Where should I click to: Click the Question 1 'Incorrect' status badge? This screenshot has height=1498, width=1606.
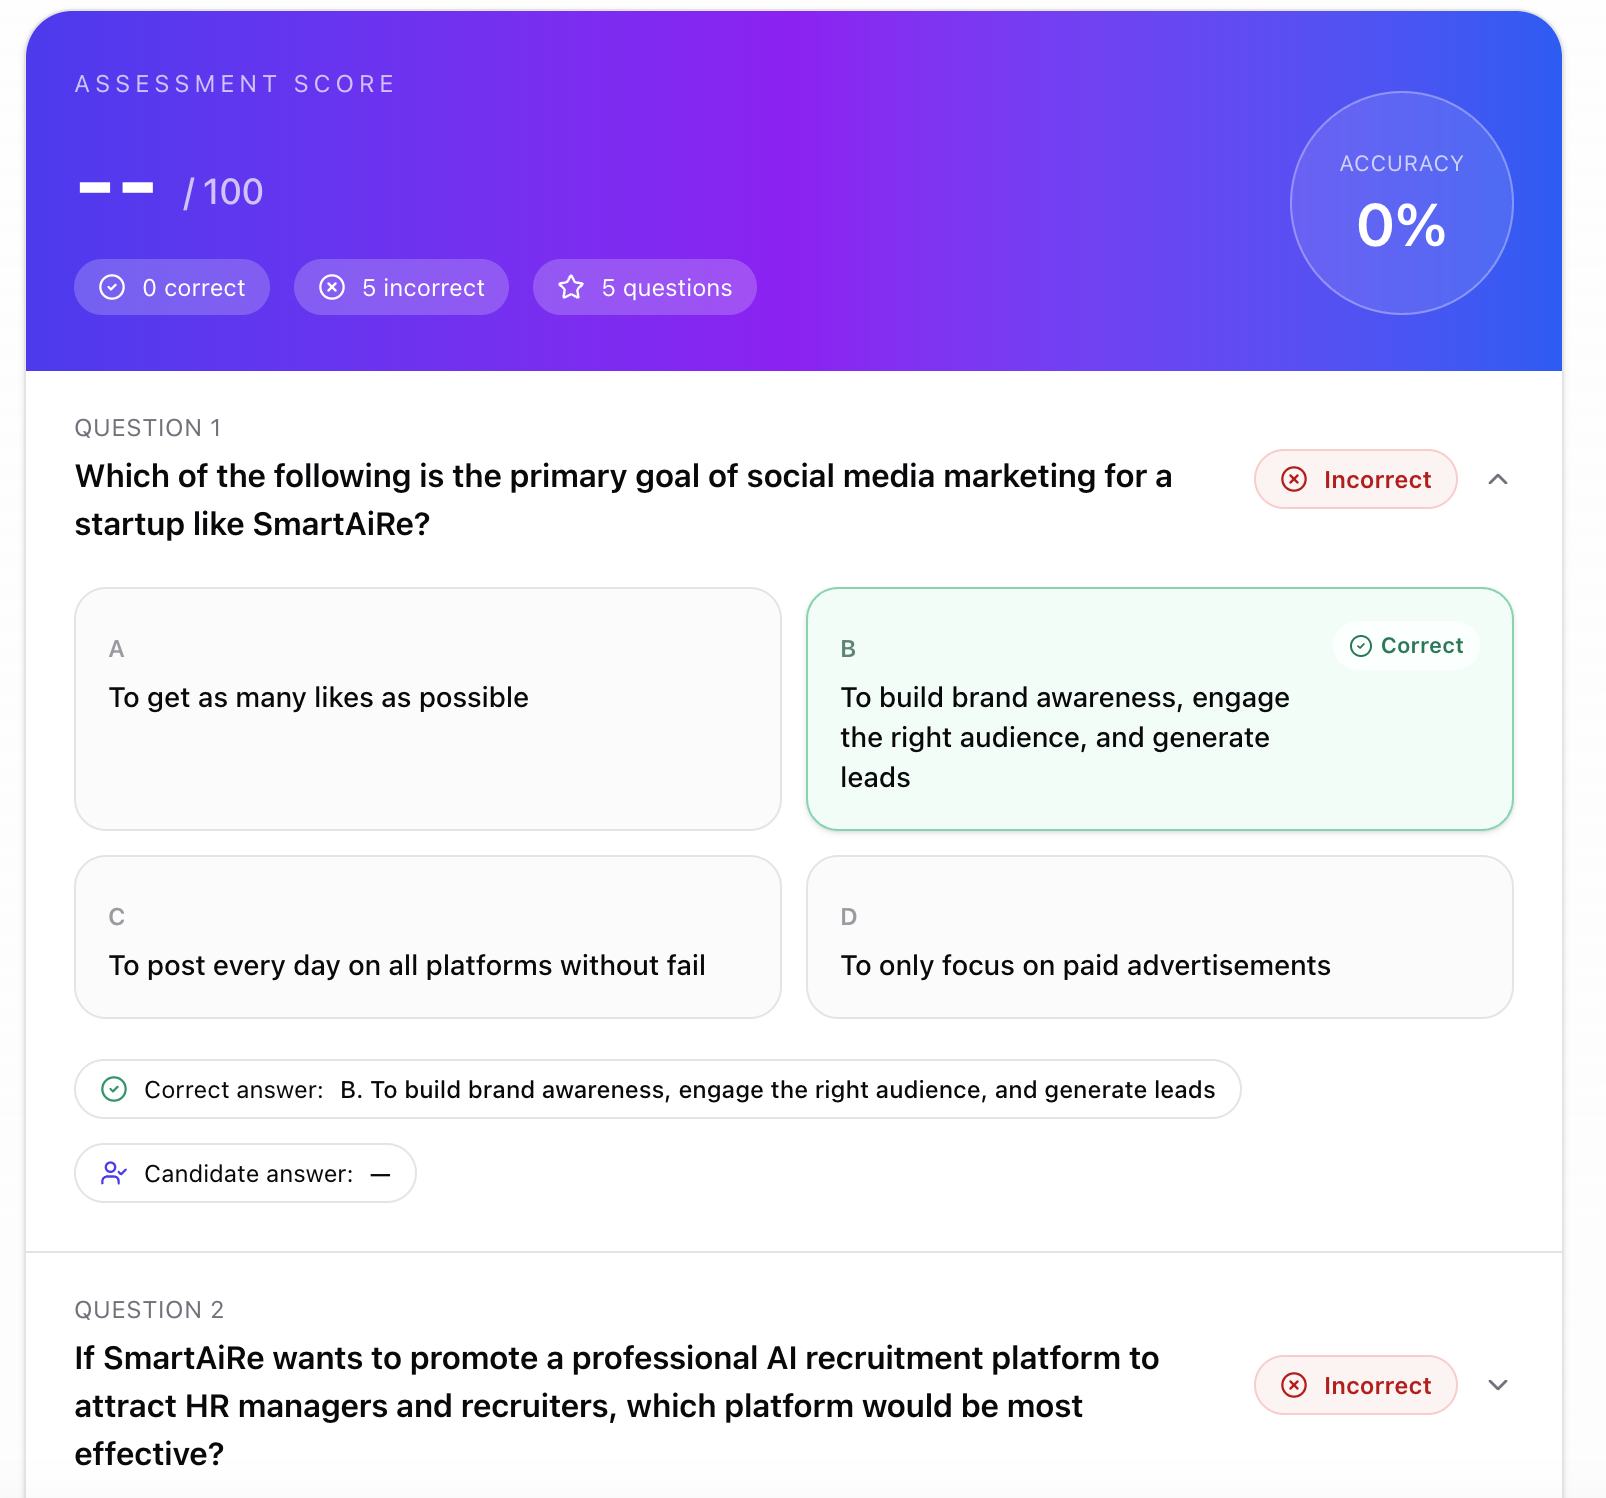click(x=1355, y=480)
